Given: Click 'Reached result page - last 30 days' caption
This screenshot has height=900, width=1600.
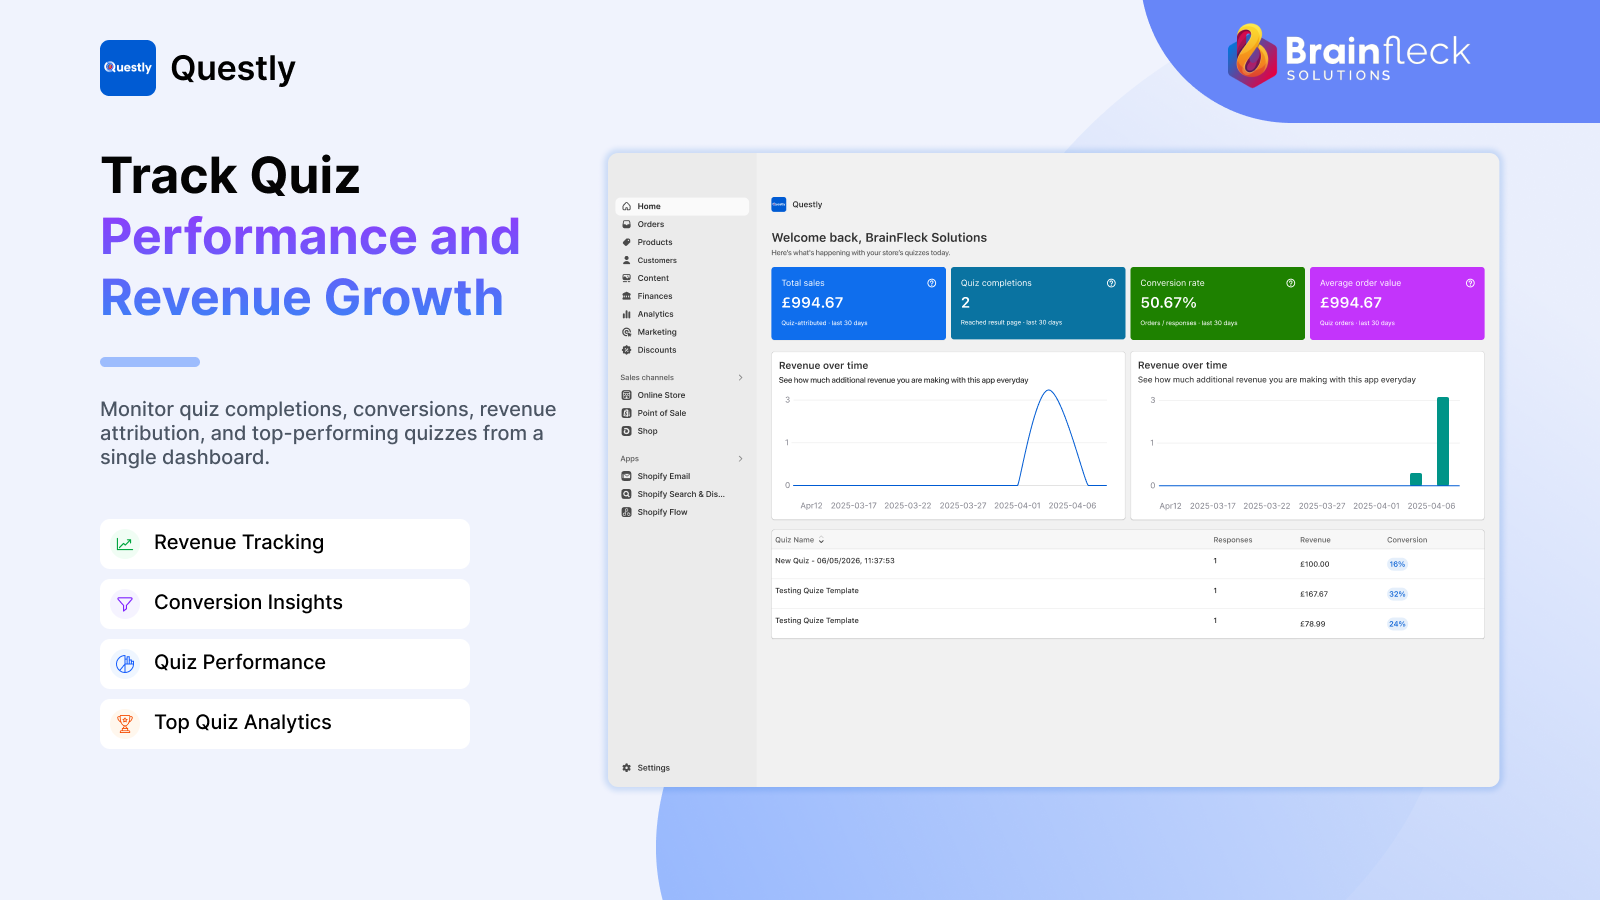Looking at the screenshot, I should (x=1011, y=323).
